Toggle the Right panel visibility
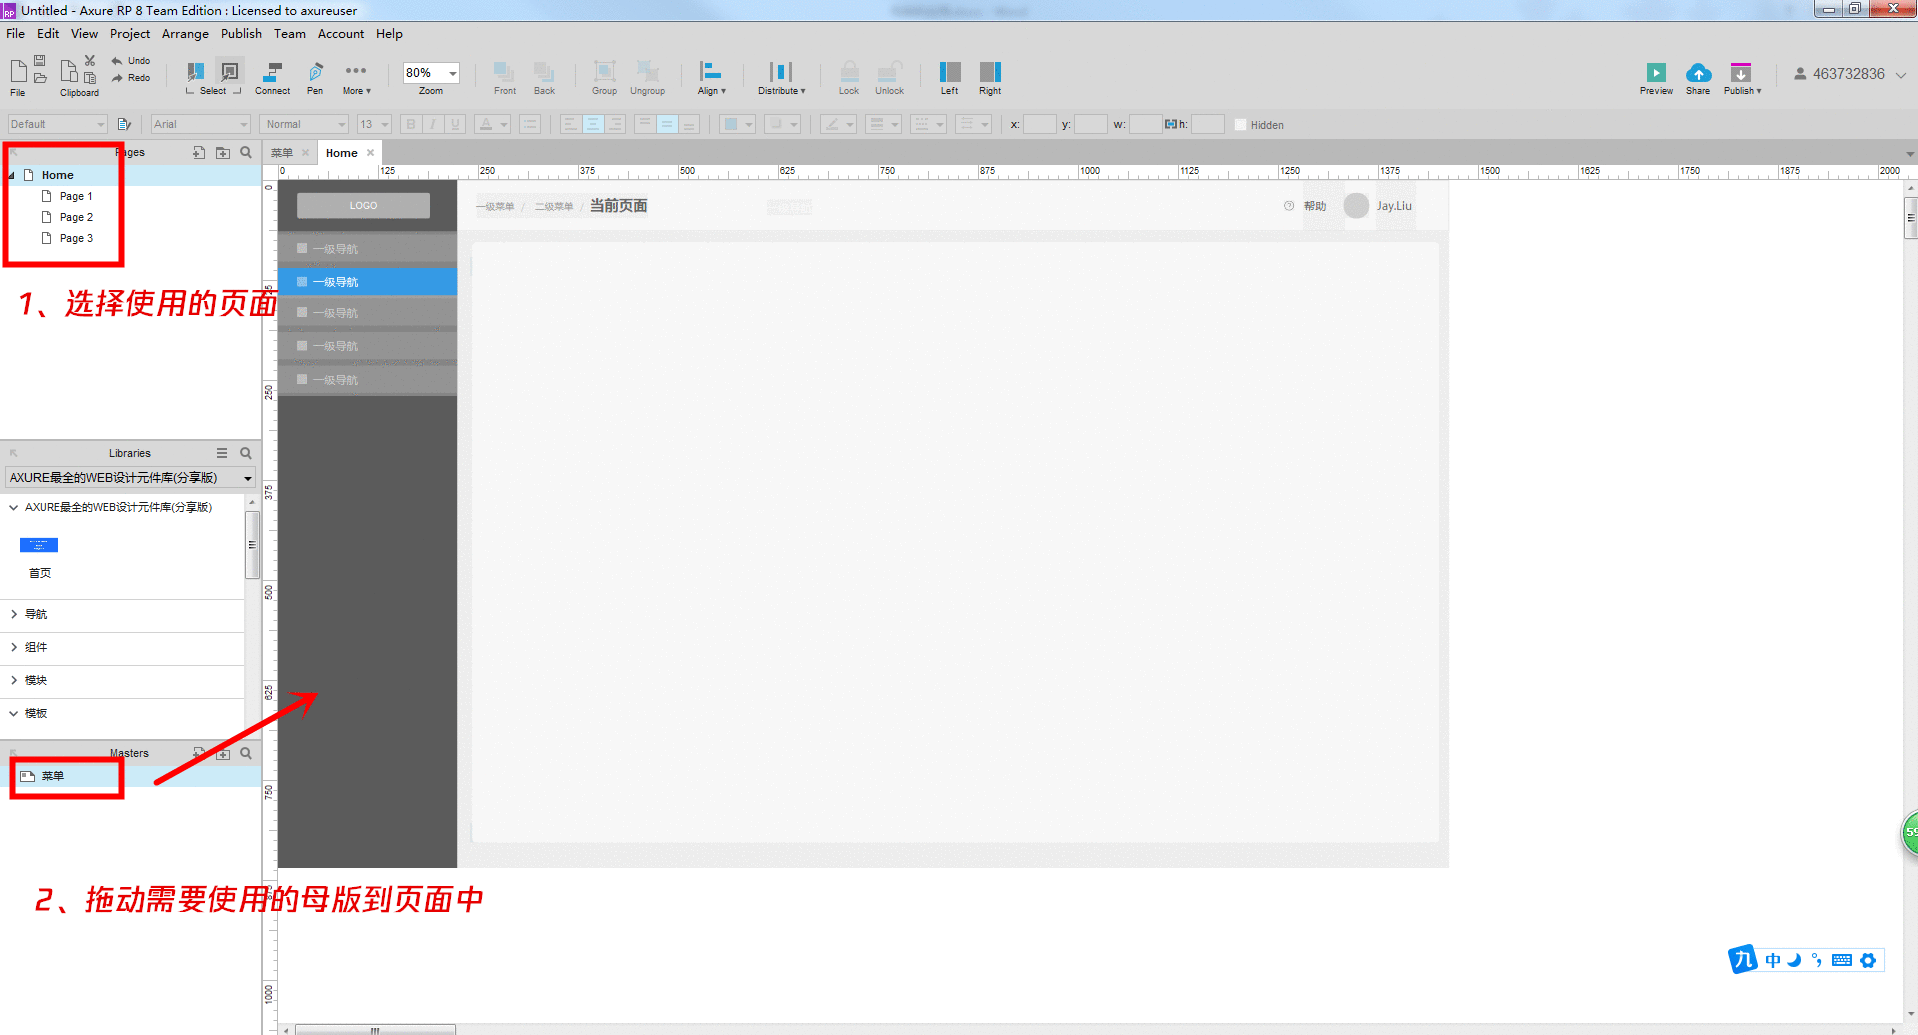 [x=990, y=77]
